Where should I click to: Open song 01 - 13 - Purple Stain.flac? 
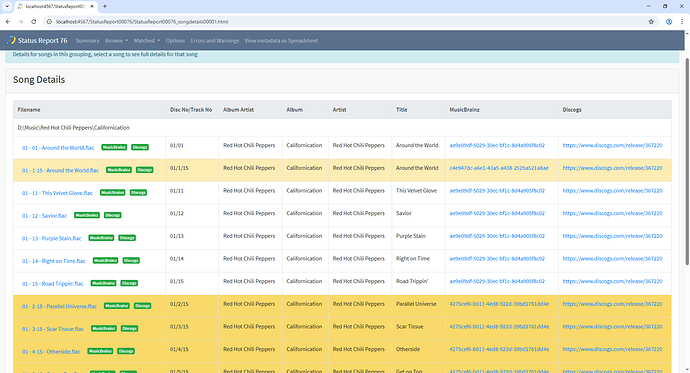51,238
